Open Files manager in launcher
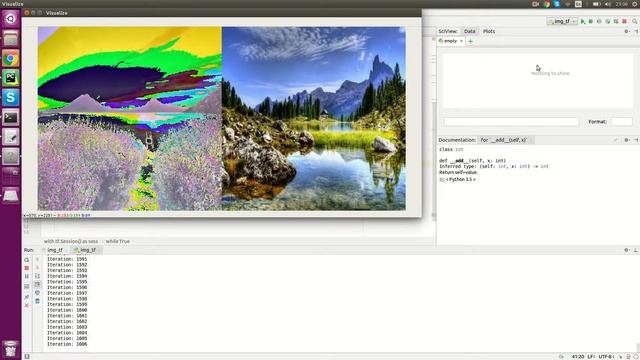The height and width of the screenshot is (360, 640). click(x=11, y=38)
